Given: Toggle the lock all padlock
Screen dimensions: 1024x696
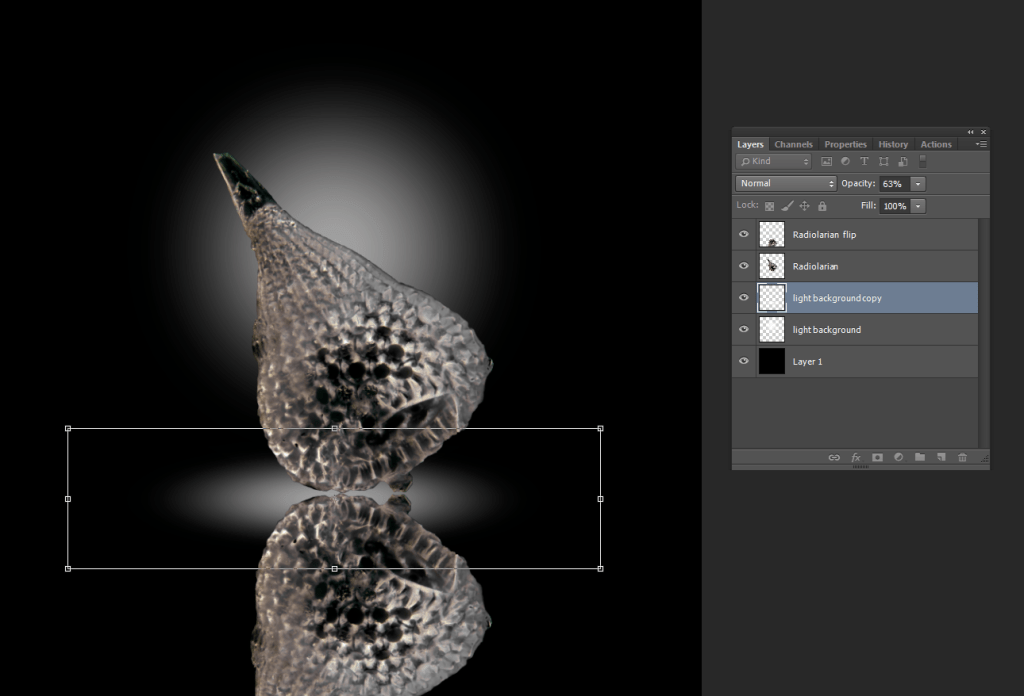Looking at the screenshot, I should [x=822, y=206].
